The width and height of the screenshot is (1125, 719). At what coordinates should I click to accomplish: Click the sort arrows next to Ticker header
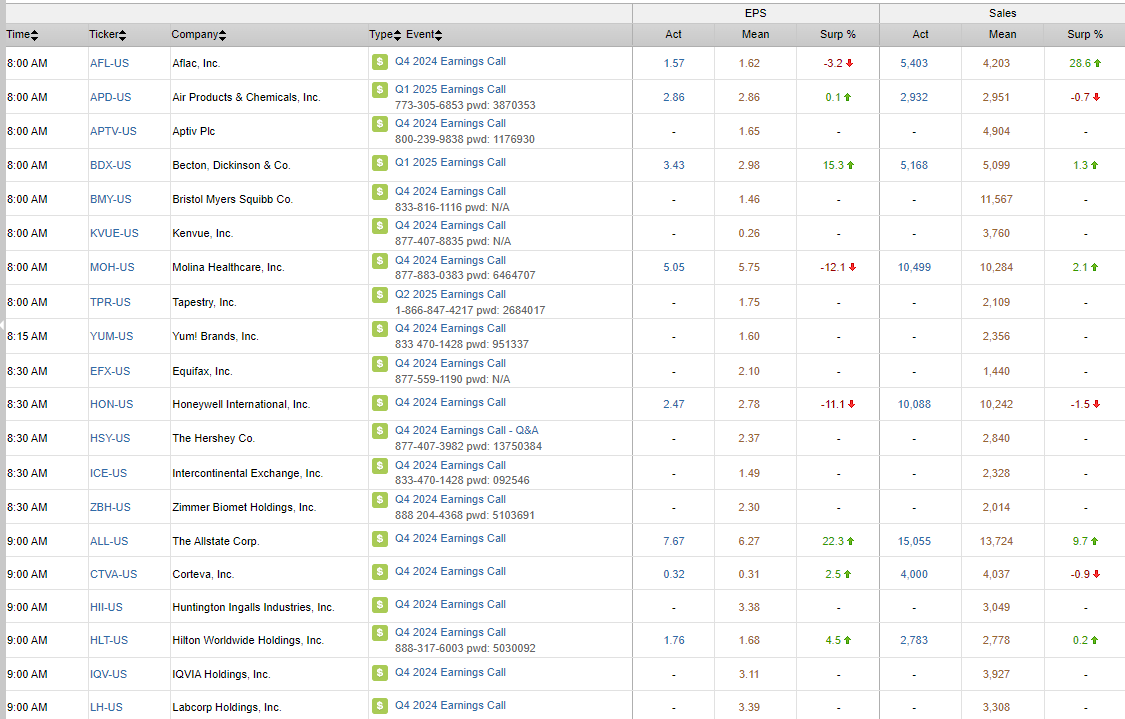click(123, 35)
